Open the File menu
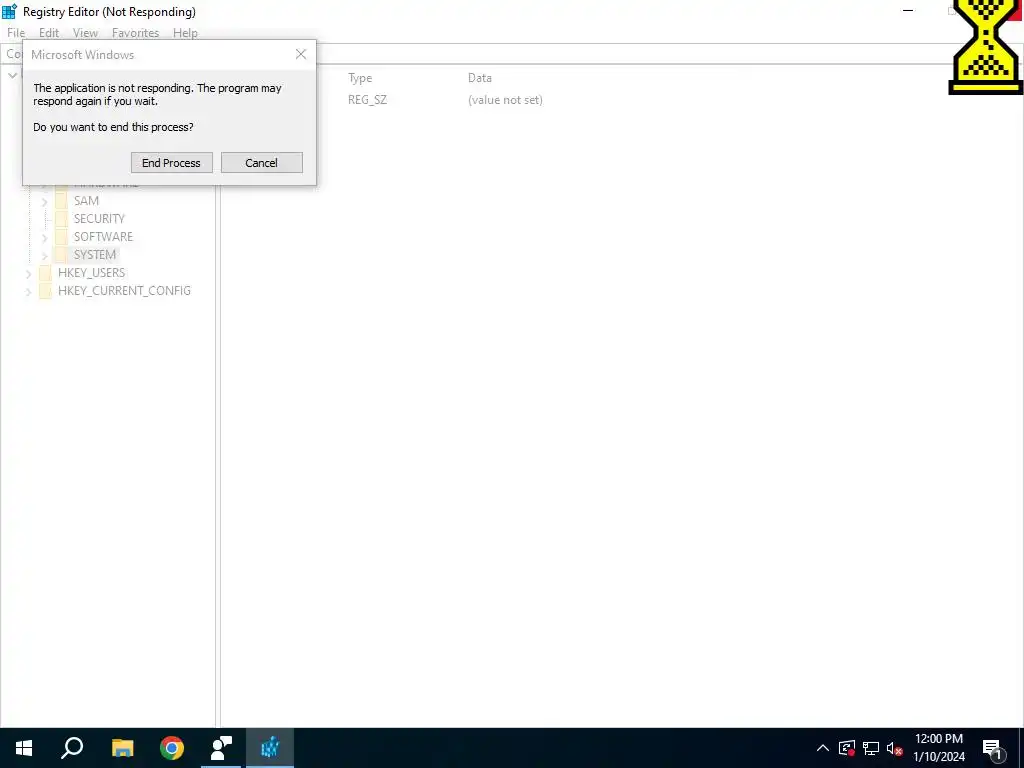The height and width of the screenshot is (768, 1024). 16,33
